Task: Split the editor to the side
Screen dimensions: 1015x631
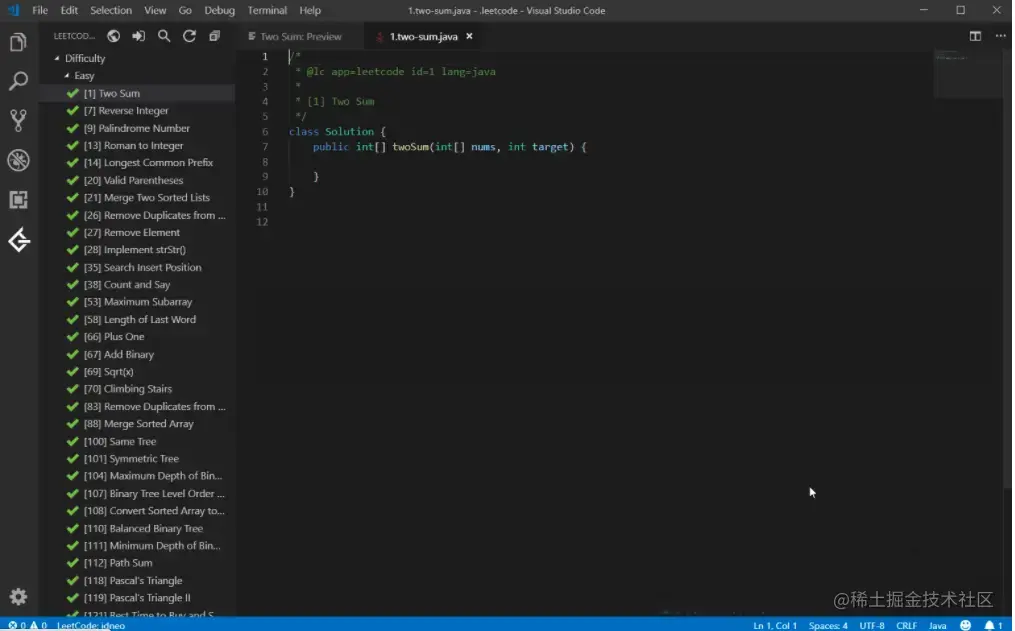Action: pos(975,36)
